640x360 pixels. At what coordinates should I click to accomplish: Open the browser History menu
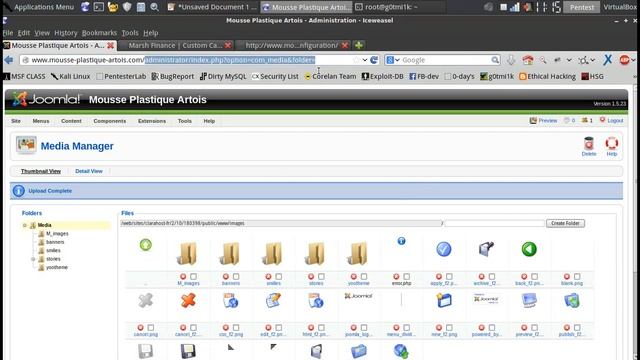[x=66, y=33]
